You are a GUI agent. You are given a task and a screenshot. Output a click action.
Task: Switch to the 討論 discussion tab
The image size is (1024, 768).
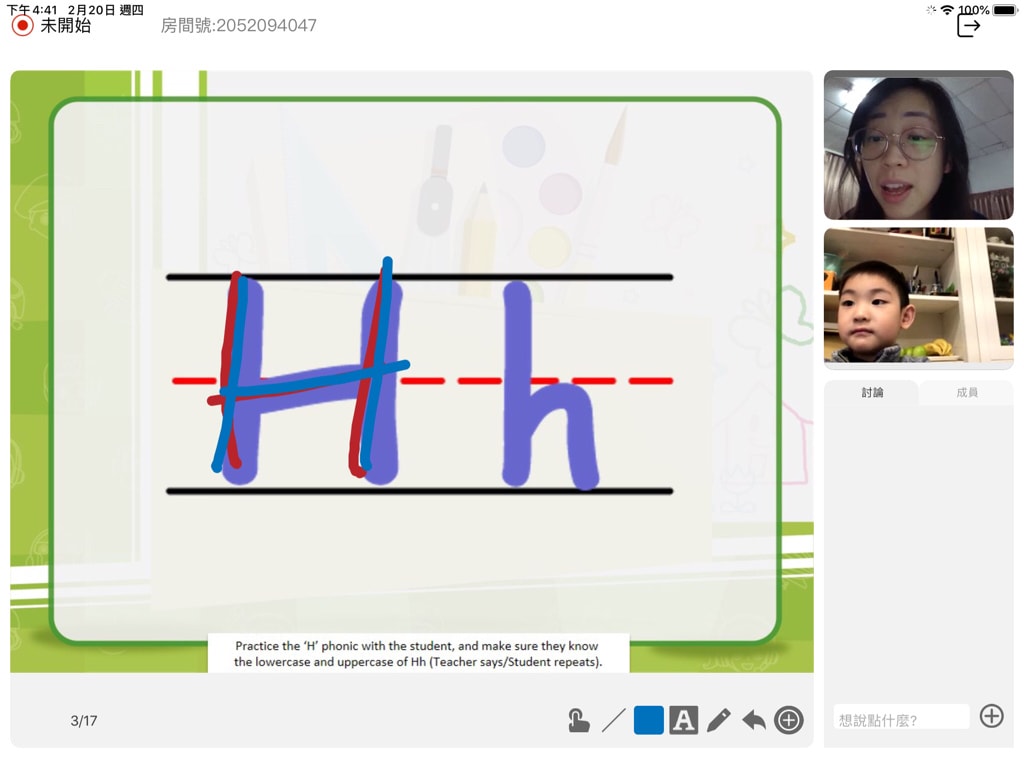pyautogui.click(x=872, y=393)
